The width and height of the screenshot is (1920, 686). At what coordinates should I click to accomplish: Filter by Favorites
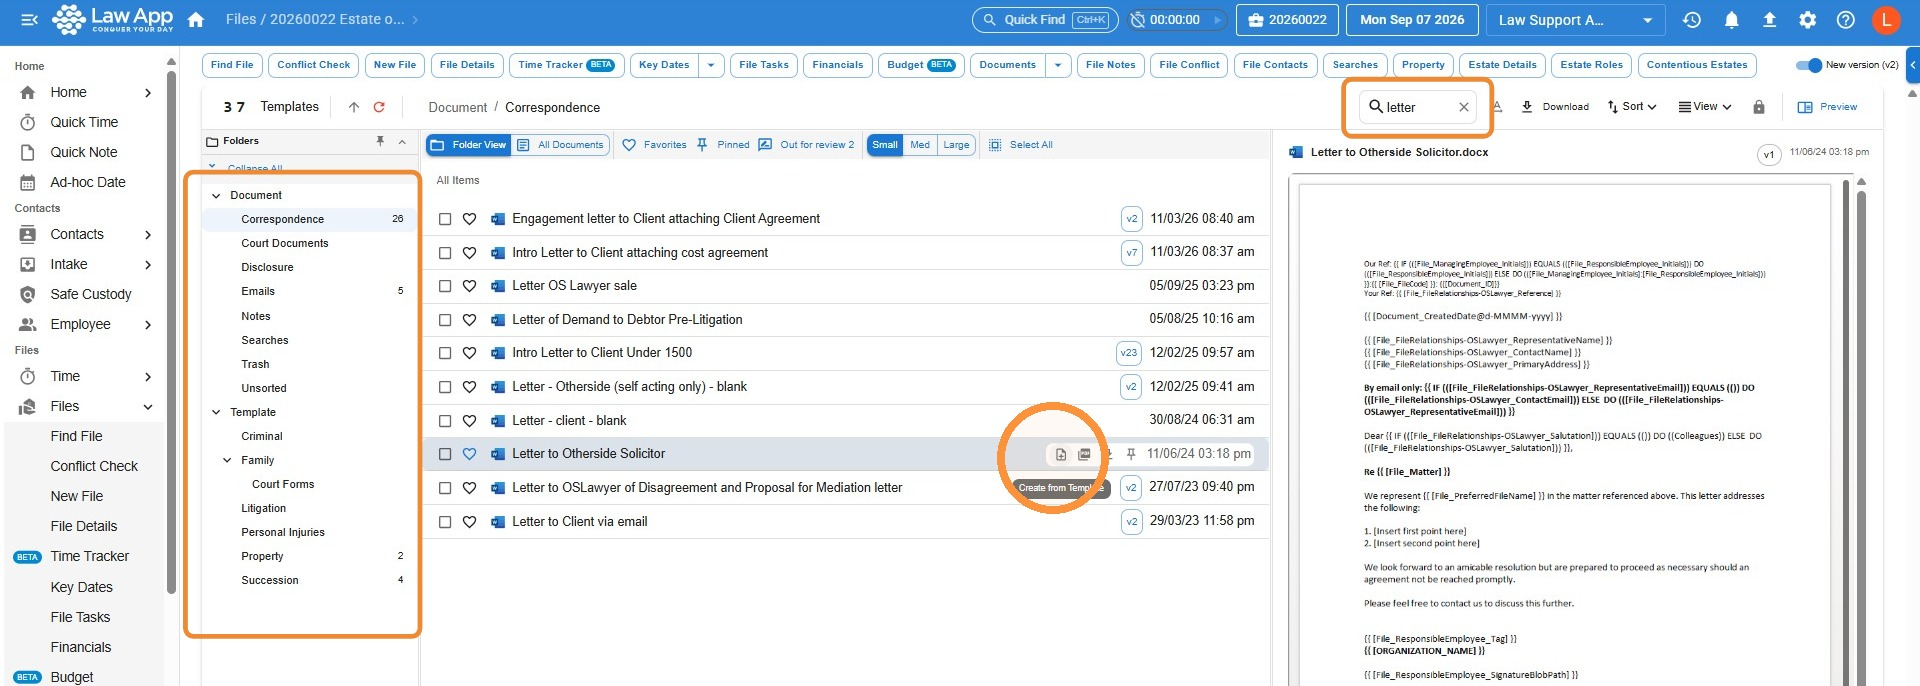(x=654, y=145)
